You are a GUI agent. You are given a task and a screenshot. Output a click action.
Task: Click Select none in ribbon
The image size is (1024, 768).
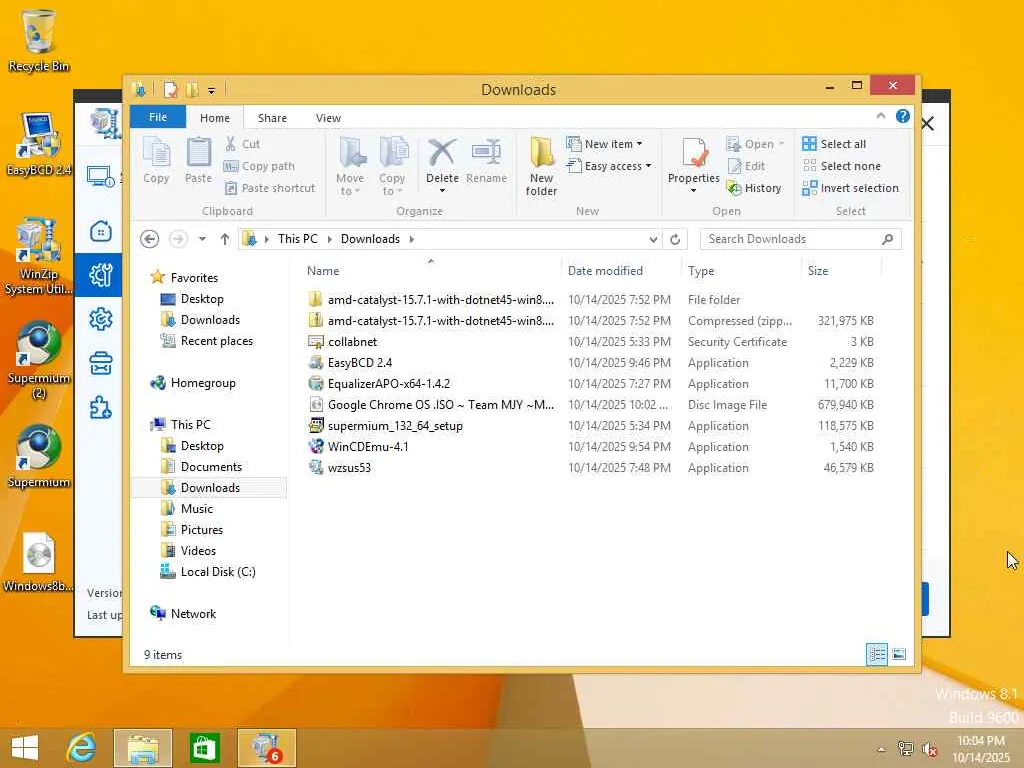tap(841, 166)
